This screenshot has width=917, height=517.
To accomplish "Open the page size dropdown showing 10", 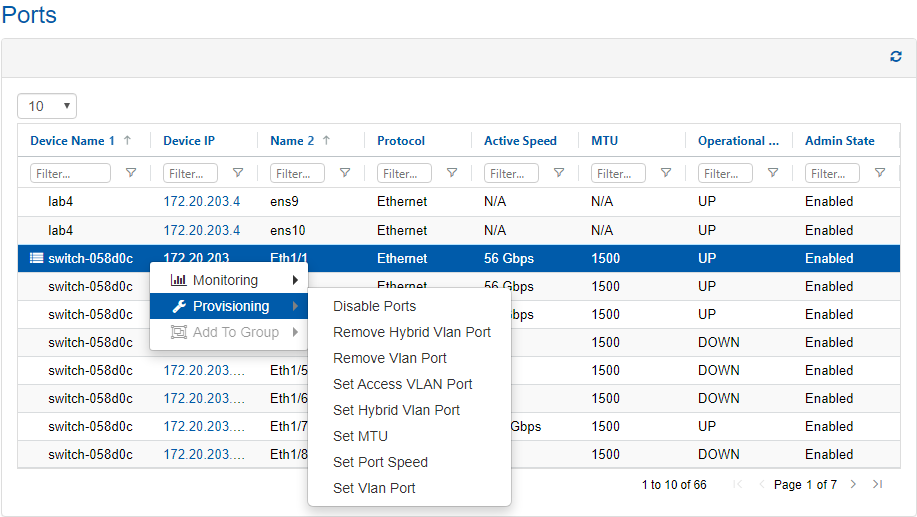I will 47,106.
